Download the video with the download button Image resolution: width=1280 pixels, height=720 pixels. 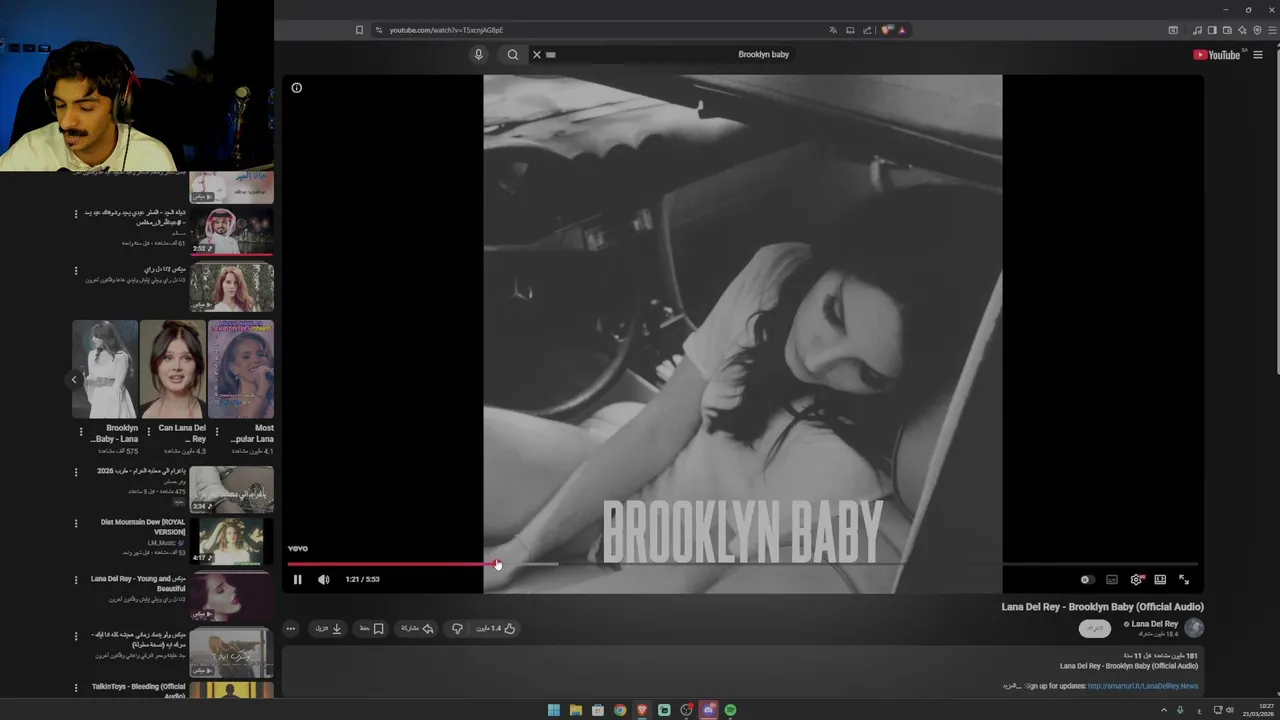coord(329,628)
